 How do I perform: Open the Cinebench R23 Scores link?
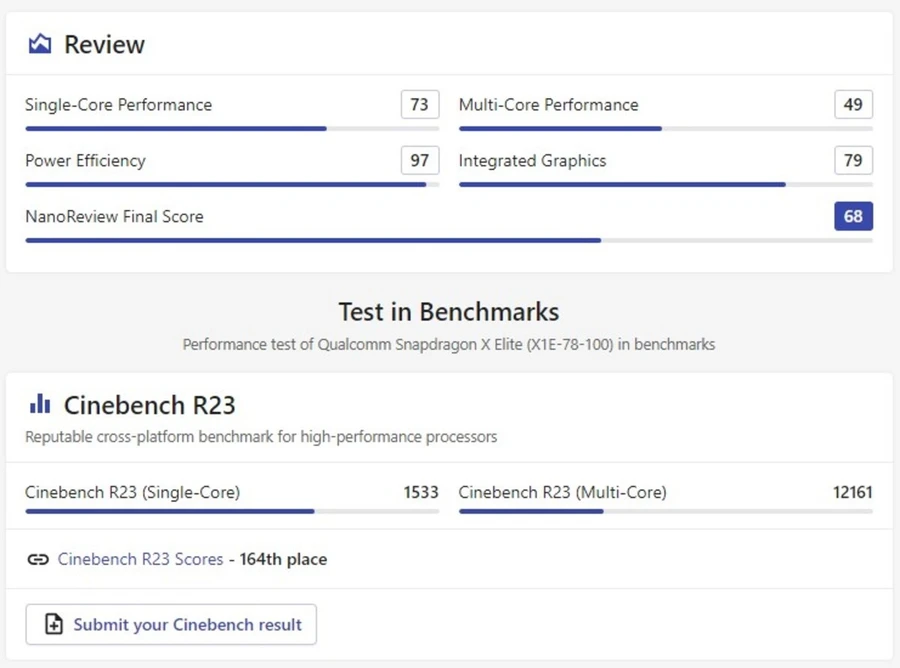[x=140, y=559]
